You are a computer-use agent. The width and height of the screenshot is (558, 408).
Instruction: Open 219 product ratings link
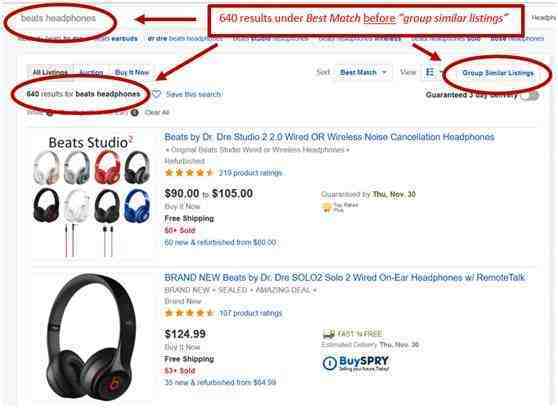(x=251, y=173)
